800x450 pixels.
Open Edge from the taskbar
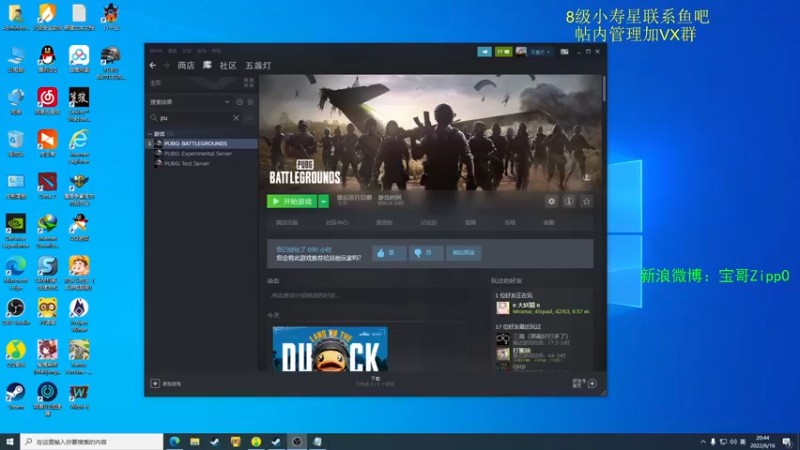pos(174,441)
